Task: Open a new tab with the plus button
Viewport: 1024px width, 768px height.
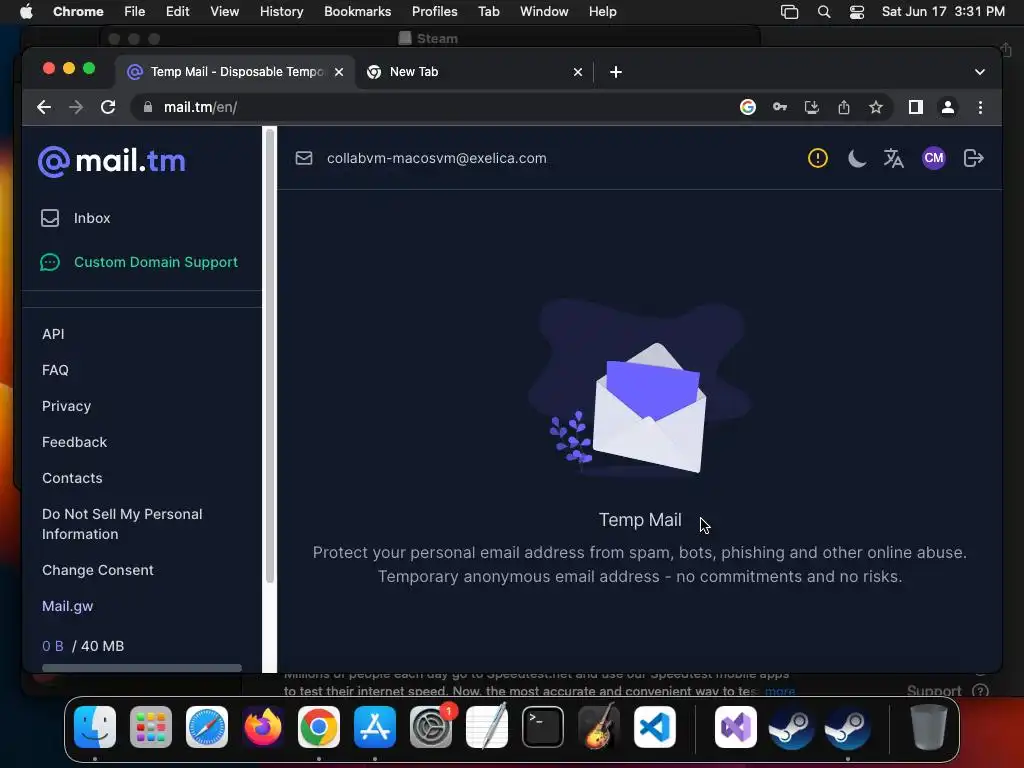Action: pyautogui.click(x=616, y=72)
